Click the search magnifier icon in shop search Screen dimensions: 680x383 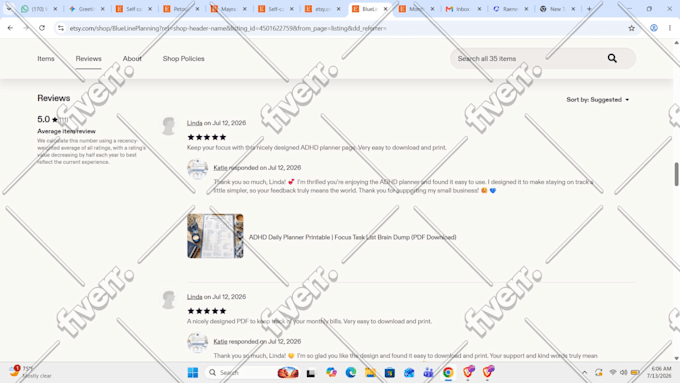[x=612, y=58]
